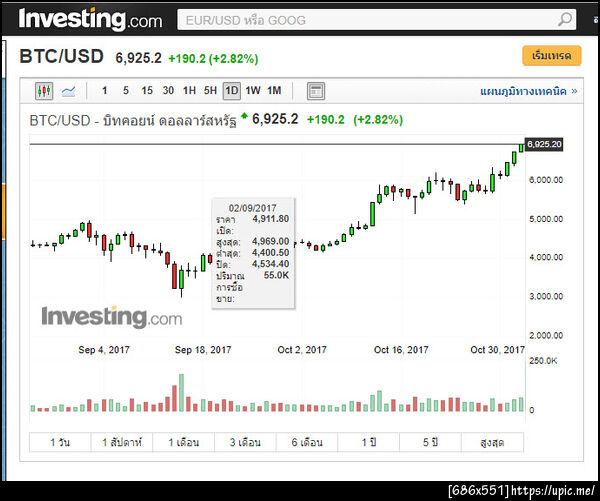
Task: Click the search magnifier icon
Action: (x=565, y=19)
